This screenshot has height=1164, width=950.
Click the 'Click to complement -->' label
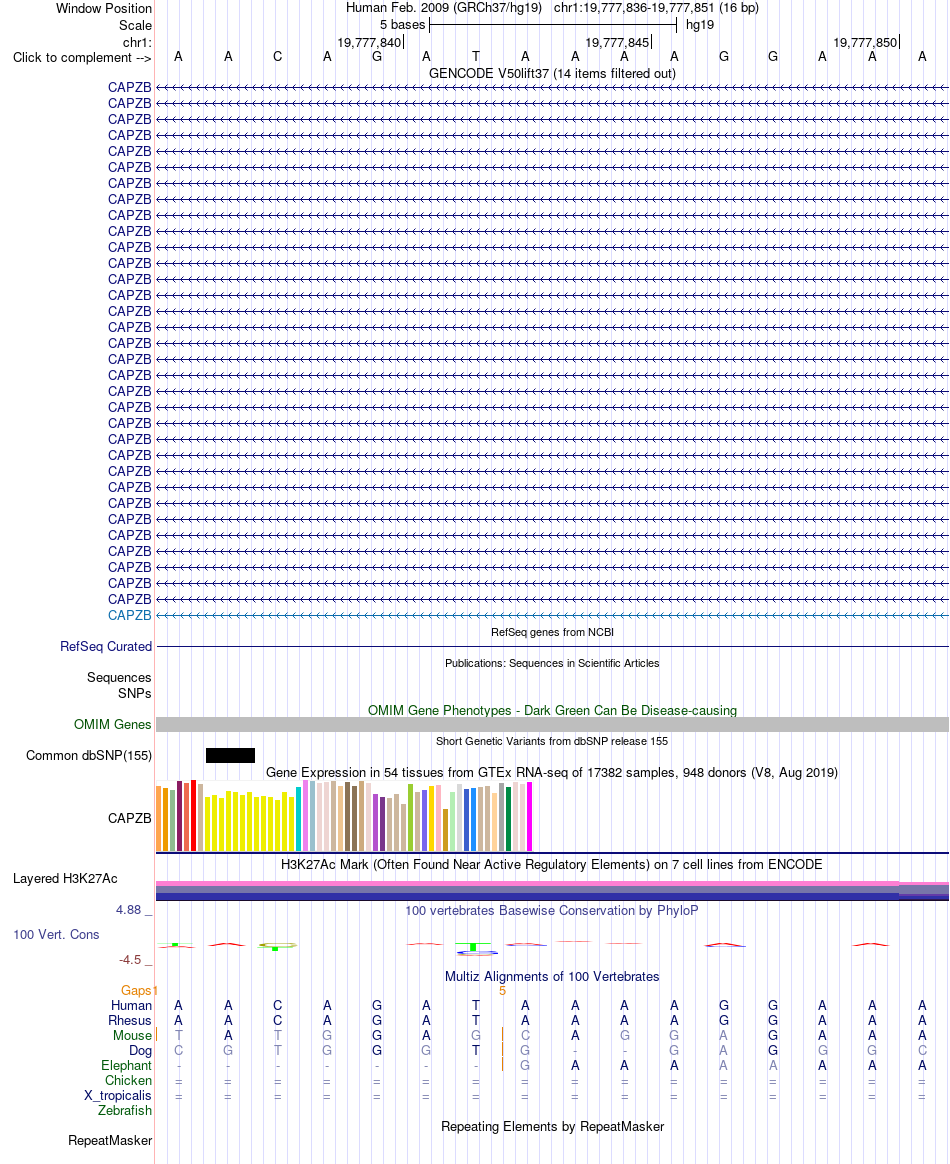(x=82, y=58)
